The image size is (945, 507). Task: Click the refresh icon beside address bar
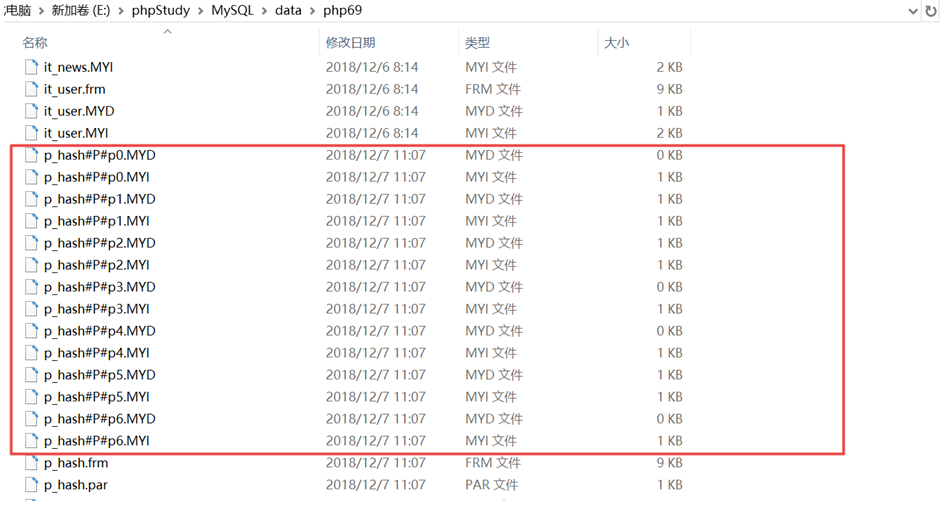[x=931, y=11]
